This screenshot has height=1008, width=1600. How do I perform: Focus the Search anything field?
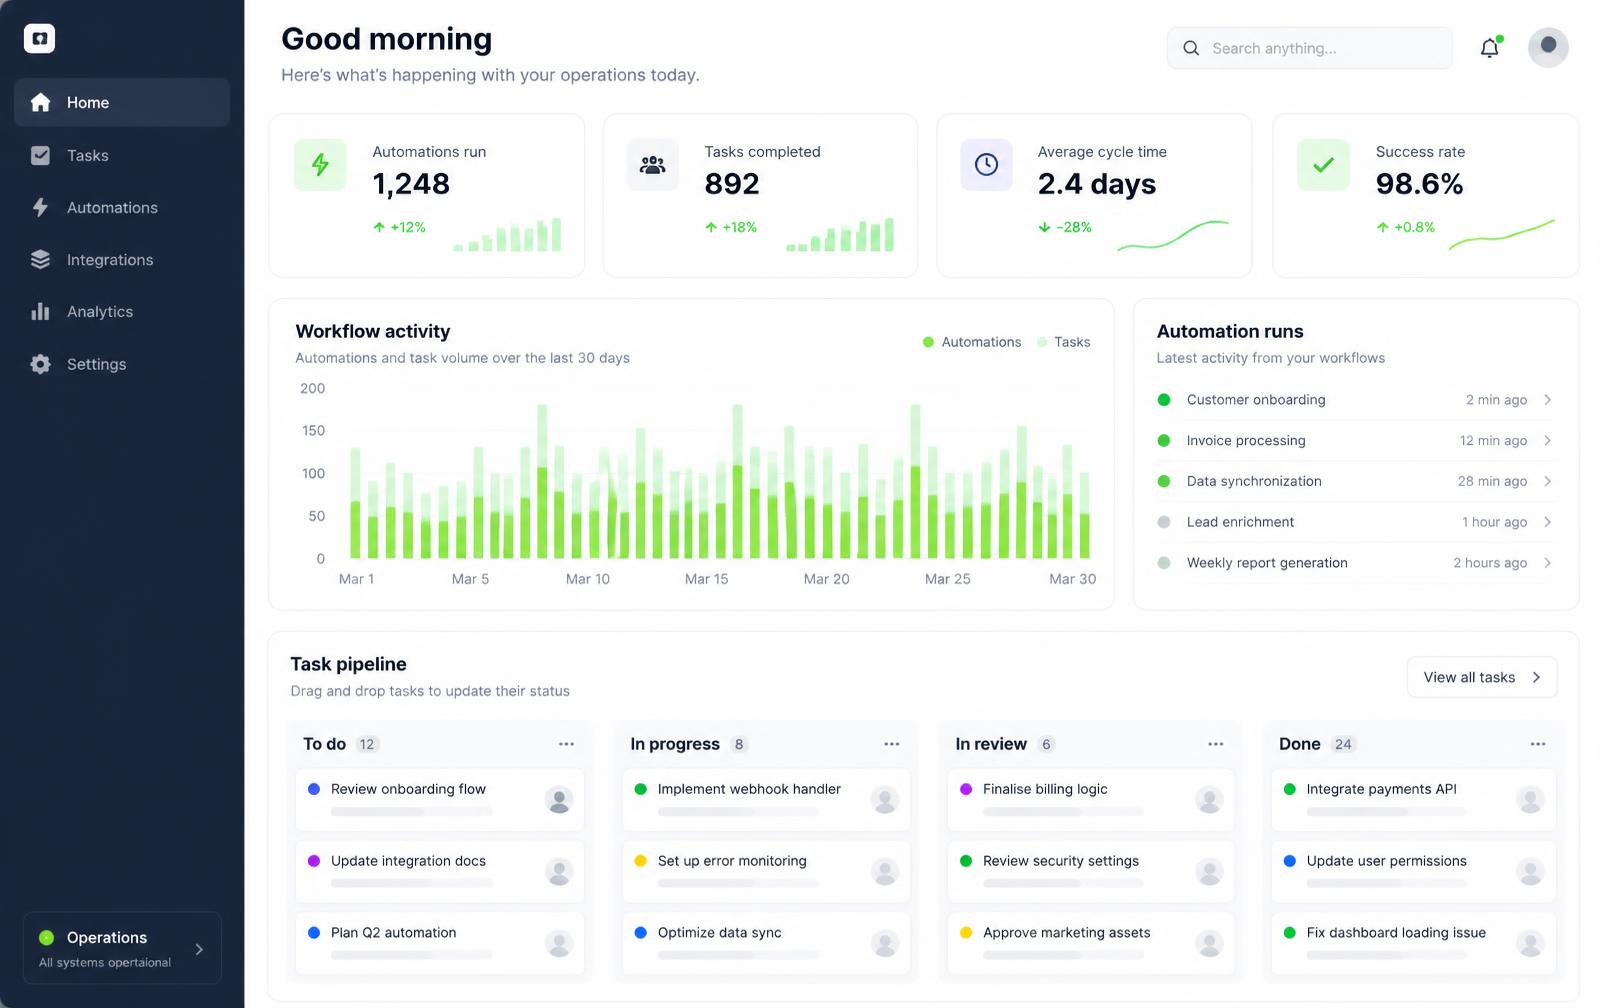pos(1309,48)
